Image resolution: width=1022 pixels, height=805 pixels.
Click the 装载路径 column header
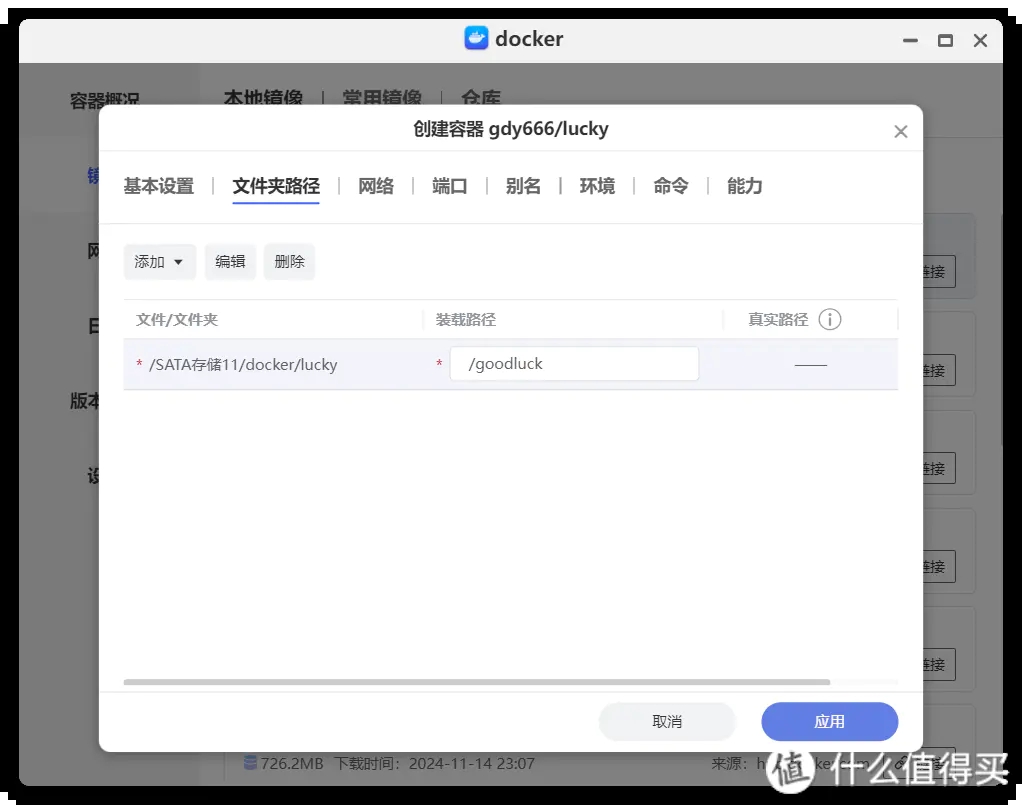[465, 319]
